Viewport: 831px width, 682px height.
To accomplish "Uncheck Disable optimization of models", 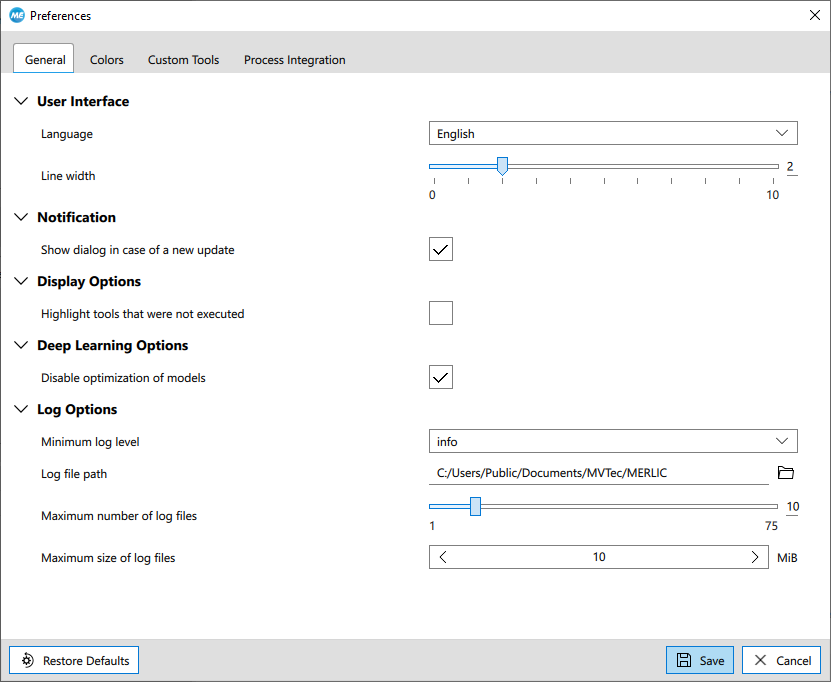I will click(x=441, y=377).
